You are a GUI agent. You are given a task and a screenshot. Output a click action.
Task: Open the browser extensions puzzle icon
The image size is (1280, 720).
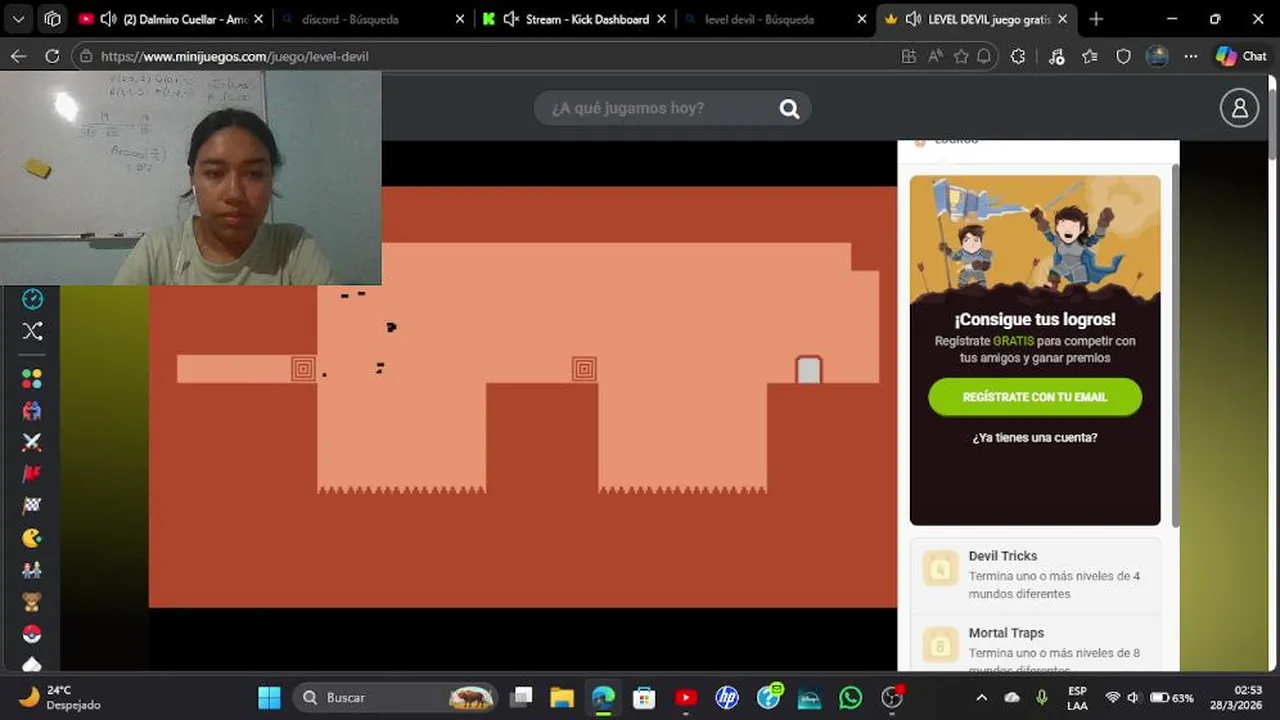1018,57
